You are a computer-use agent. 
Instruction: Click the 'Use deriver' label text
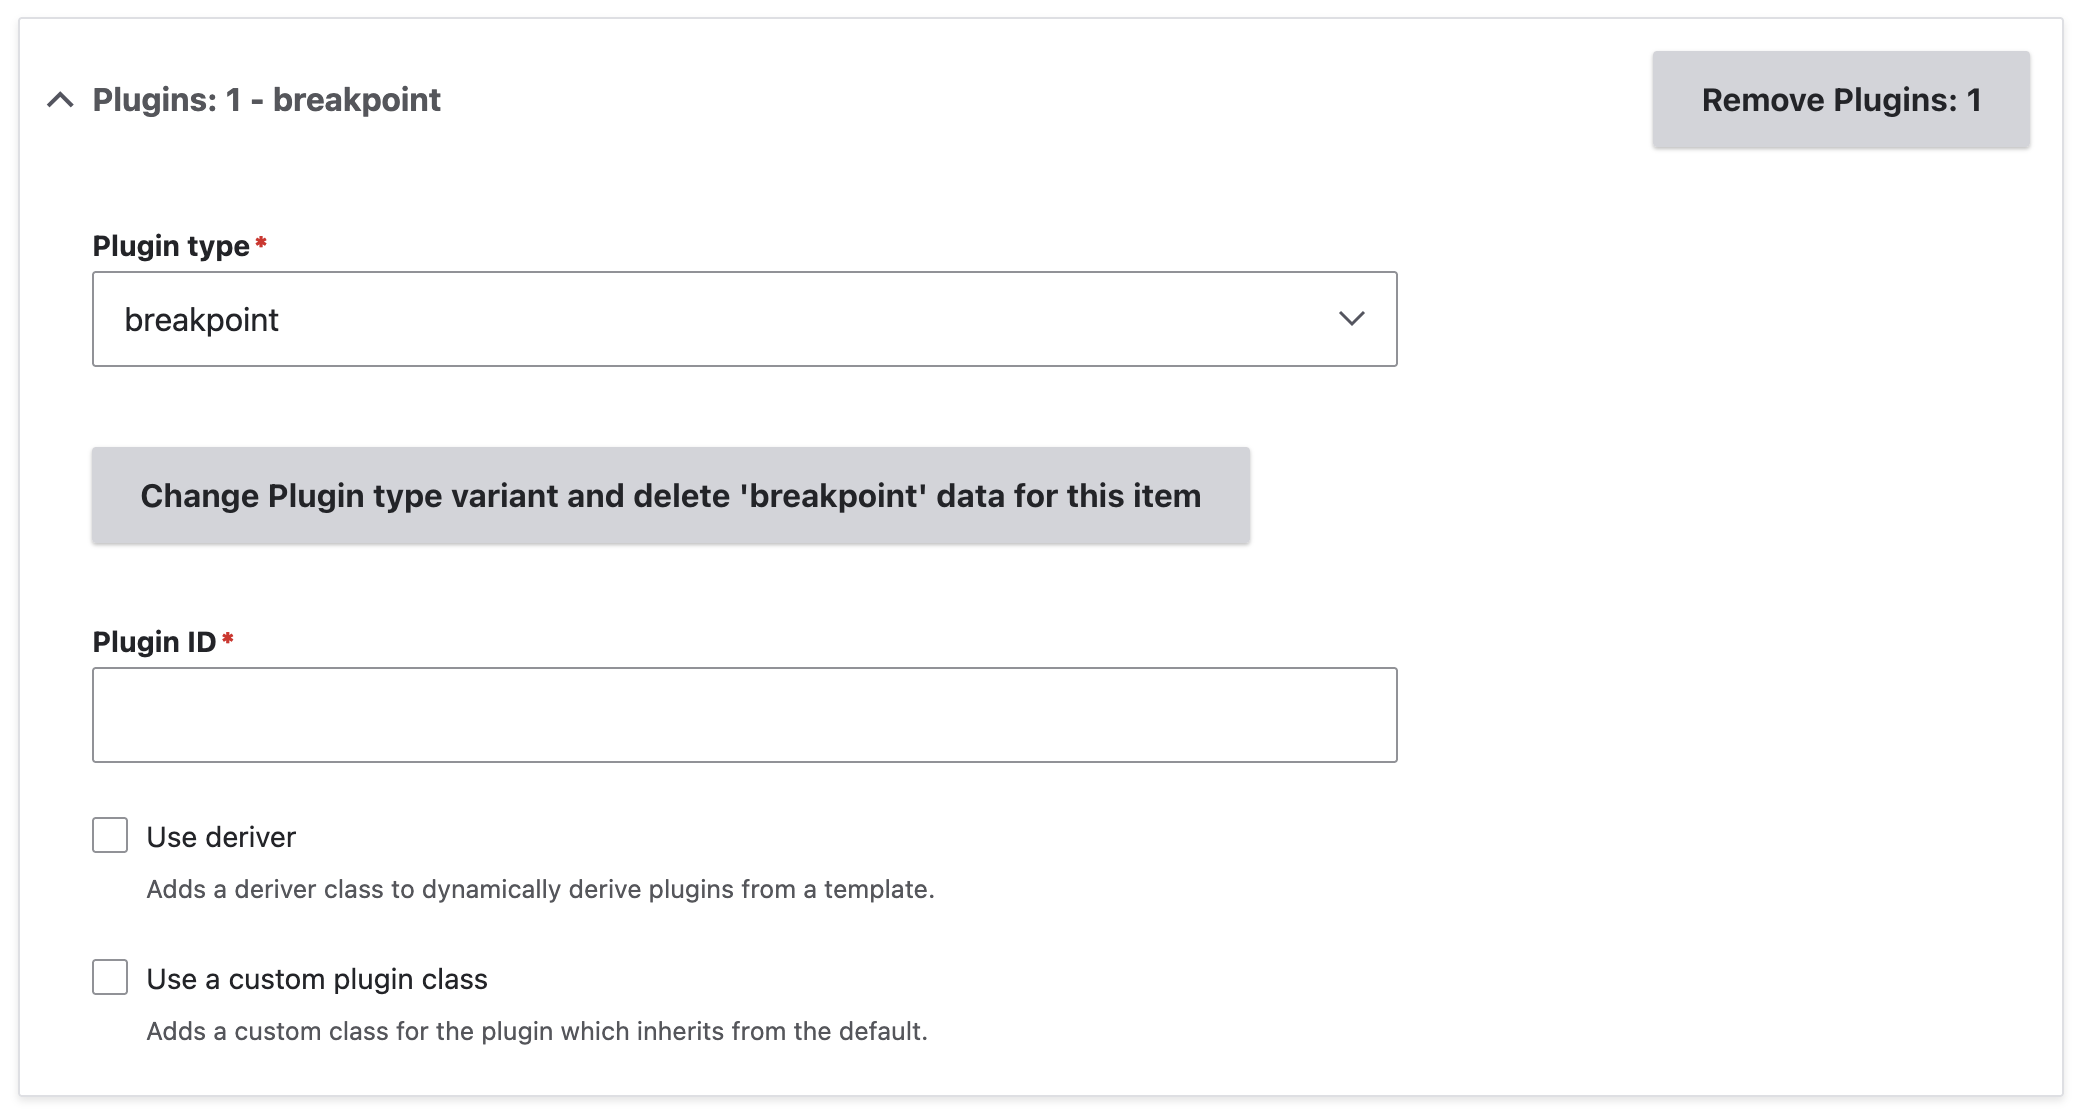coord(221,837)
